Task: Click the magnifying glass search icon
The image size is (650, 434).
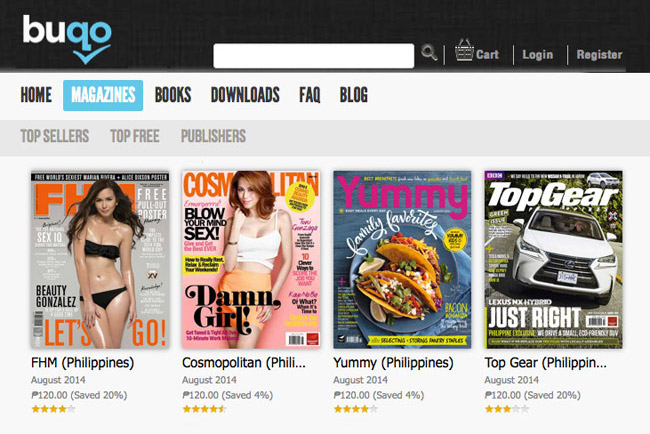Action: tap(429, 53)
